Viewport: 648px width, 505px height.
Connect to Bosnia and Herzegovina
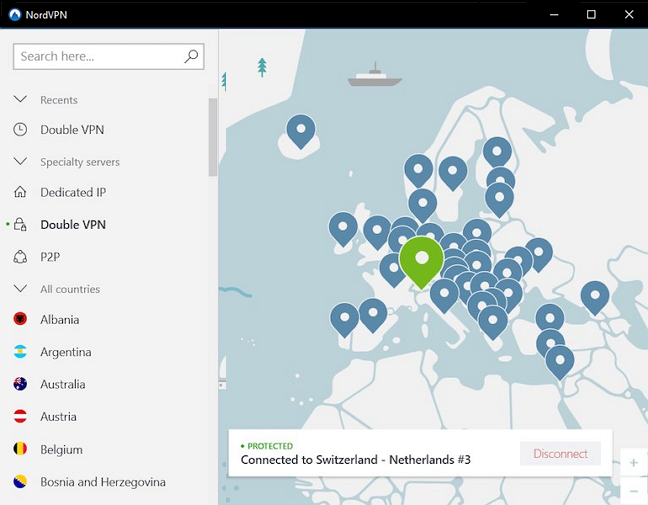coord(103,482)
